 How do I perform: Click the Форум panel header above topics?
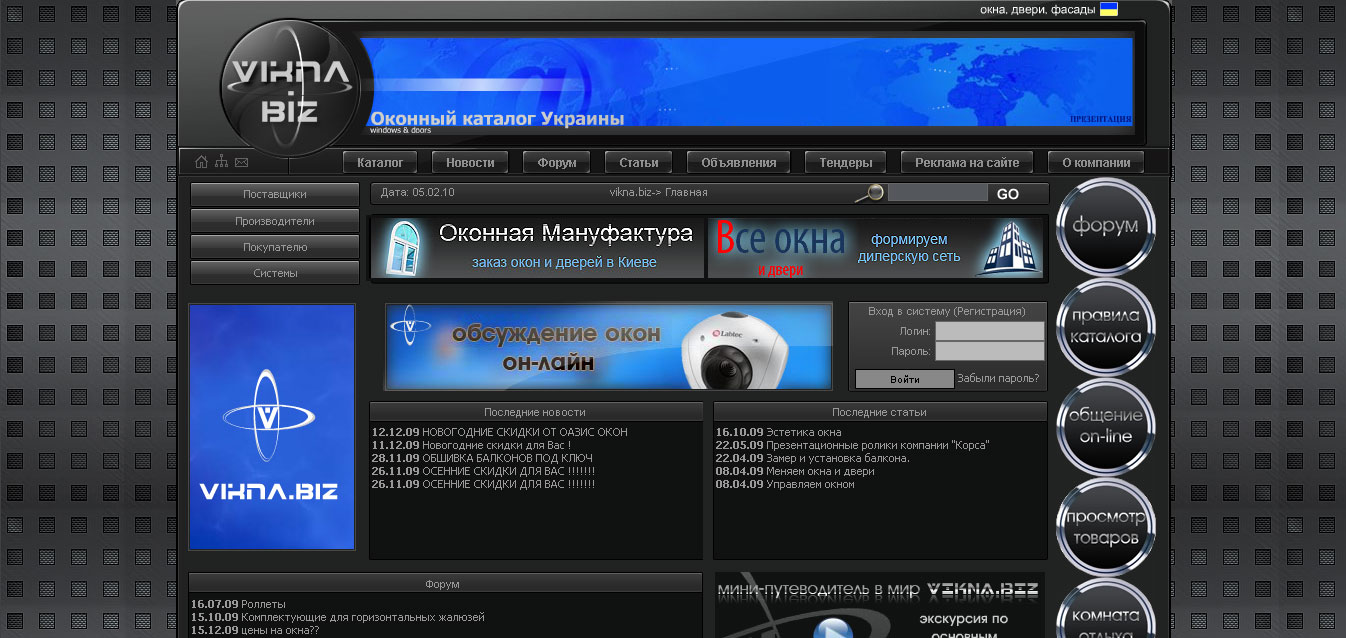445,583
